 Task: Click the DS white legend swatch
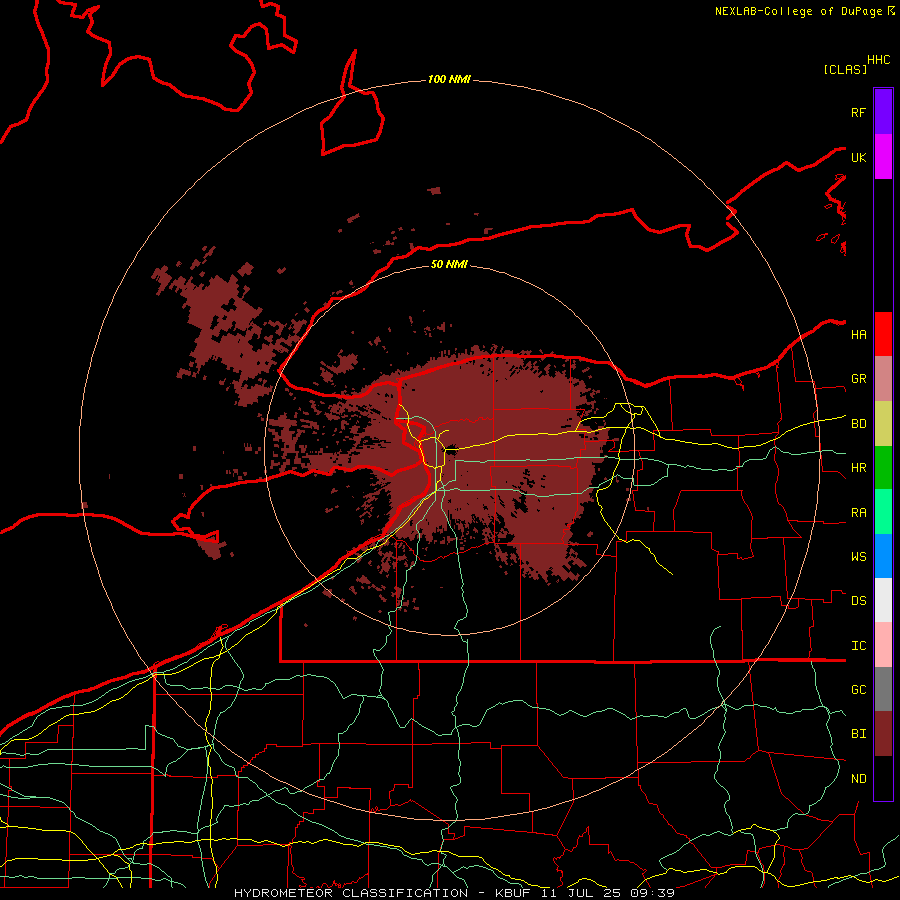click(x=883, y=600)
